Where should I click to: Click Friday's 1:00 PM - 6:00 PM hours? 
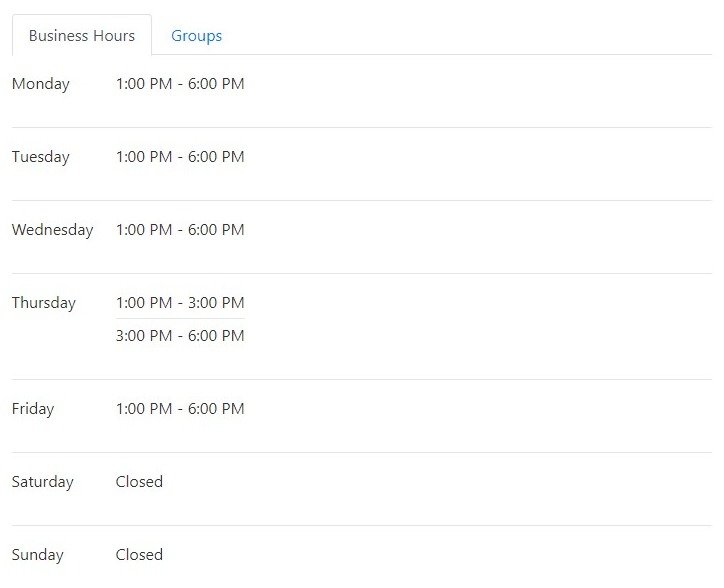(x=180, y=408)
